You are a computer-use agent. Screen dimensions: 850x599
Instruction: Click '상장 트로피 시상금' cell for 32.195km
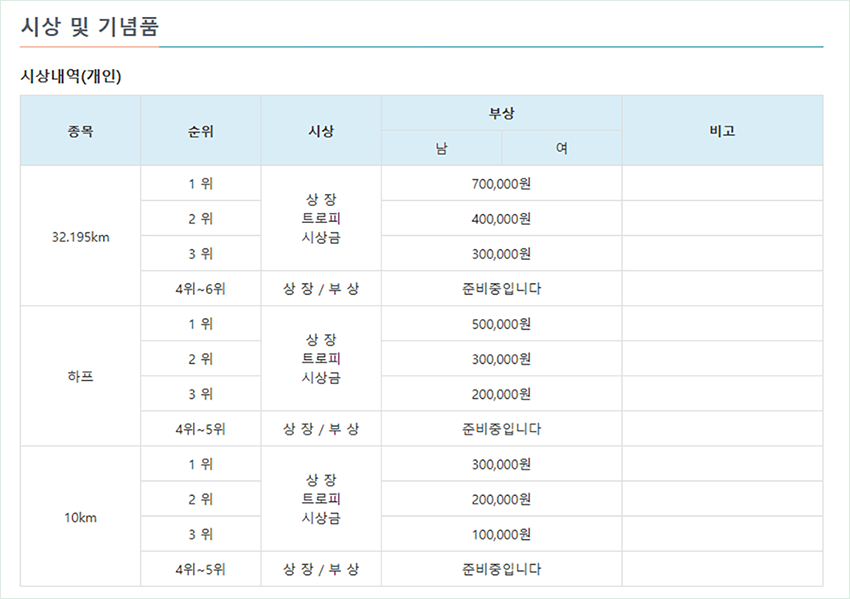click(x=321, y=218)
